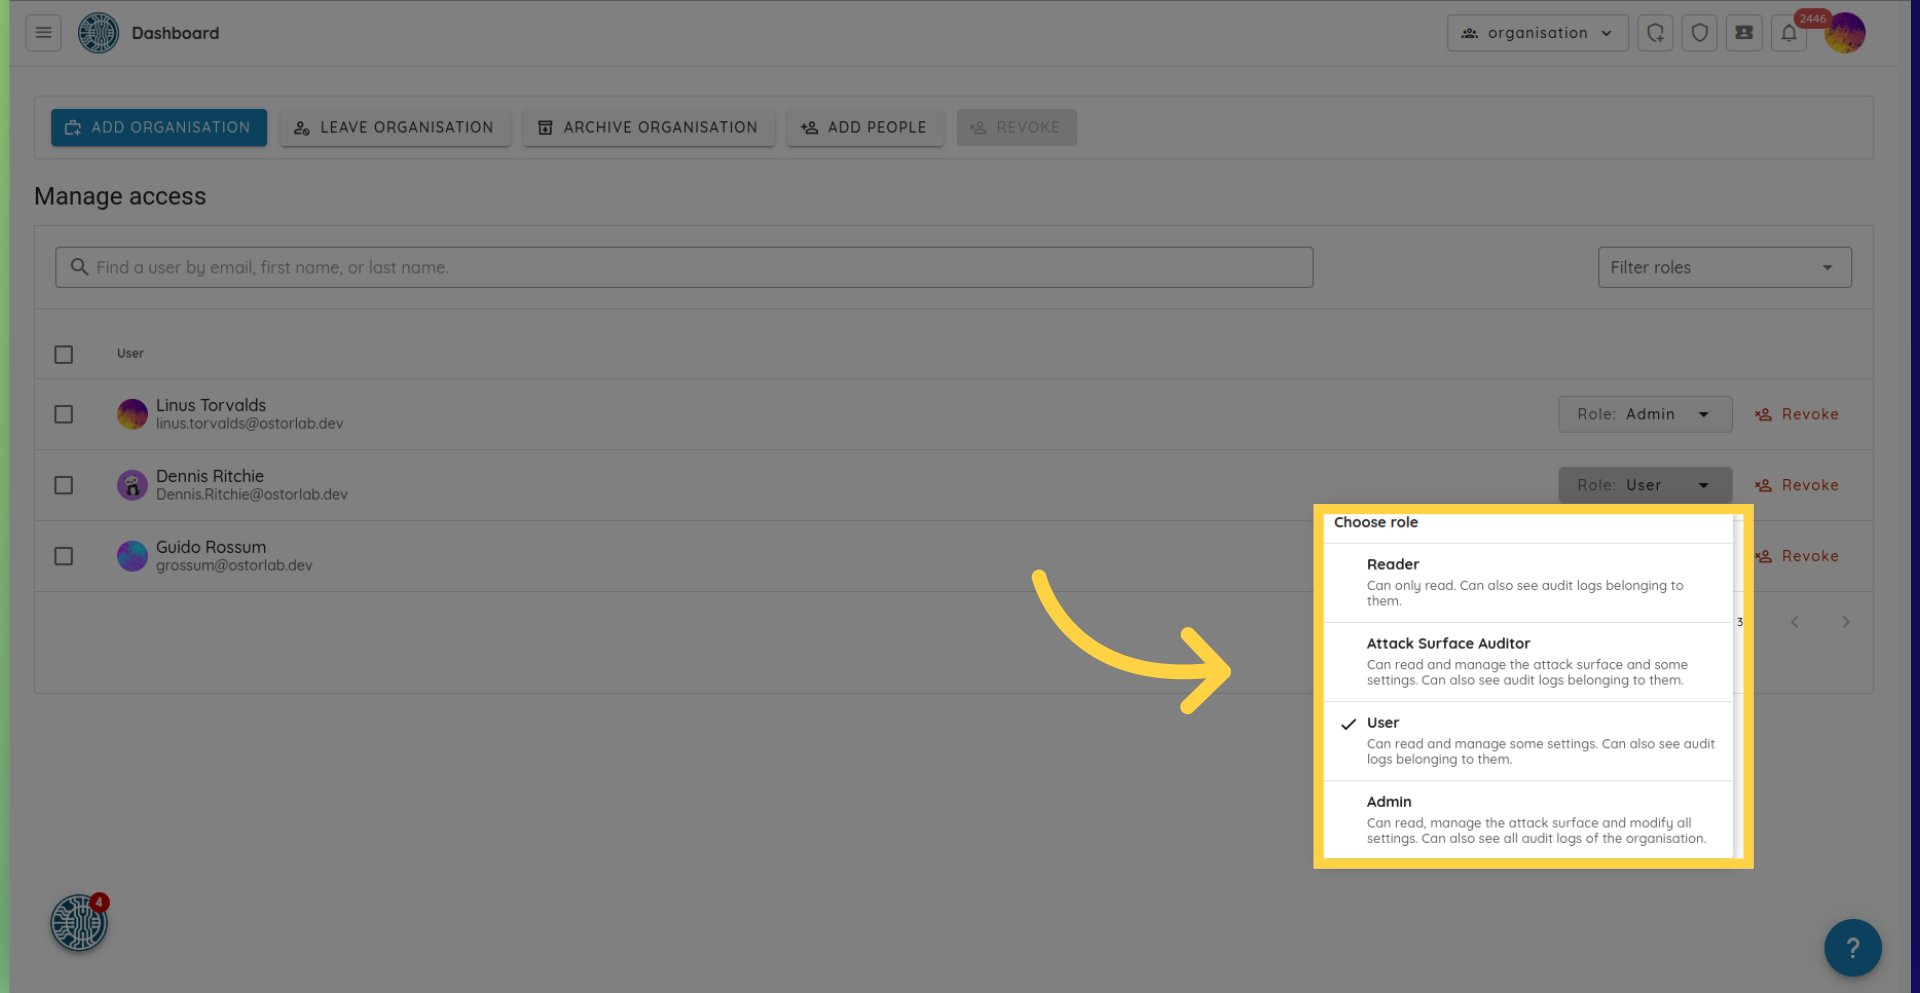This screenshot has height=993, width=1920.
Task: Click the email grossum@ostorlab.dev
Action: coord(234,565)
